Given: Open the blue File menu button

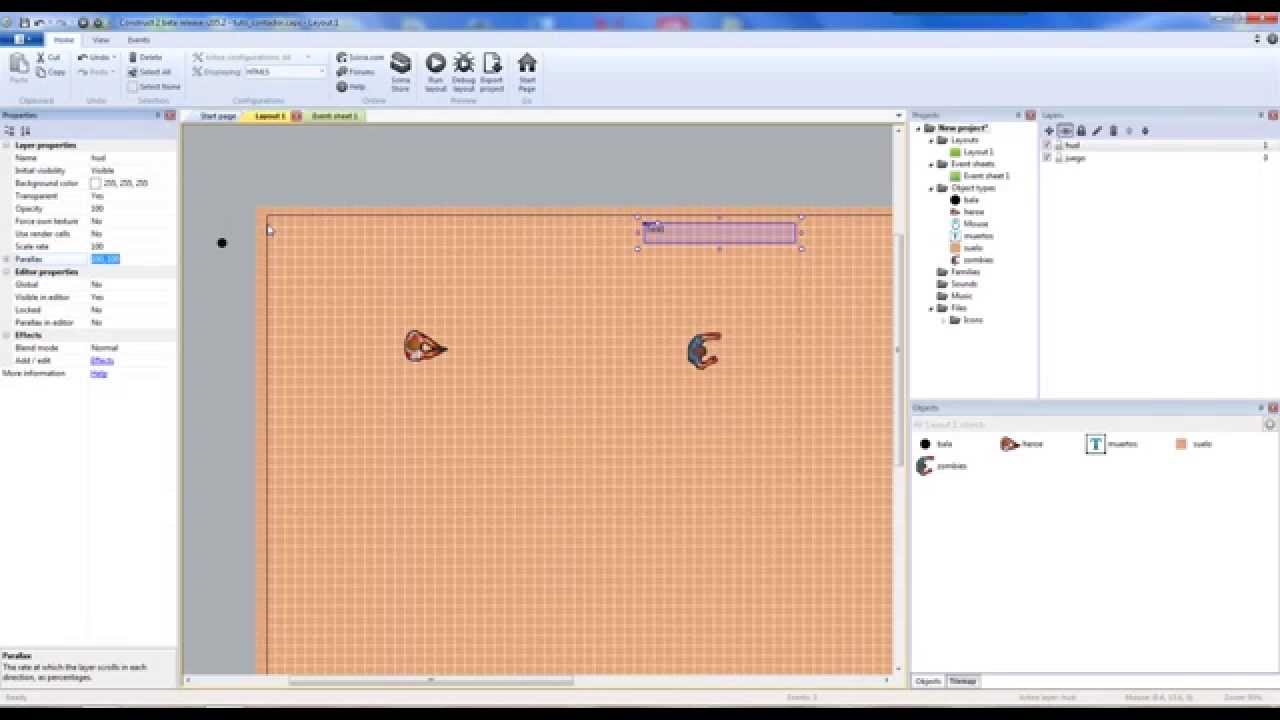Looking at the screenshot, I should [x=21, y=40].
